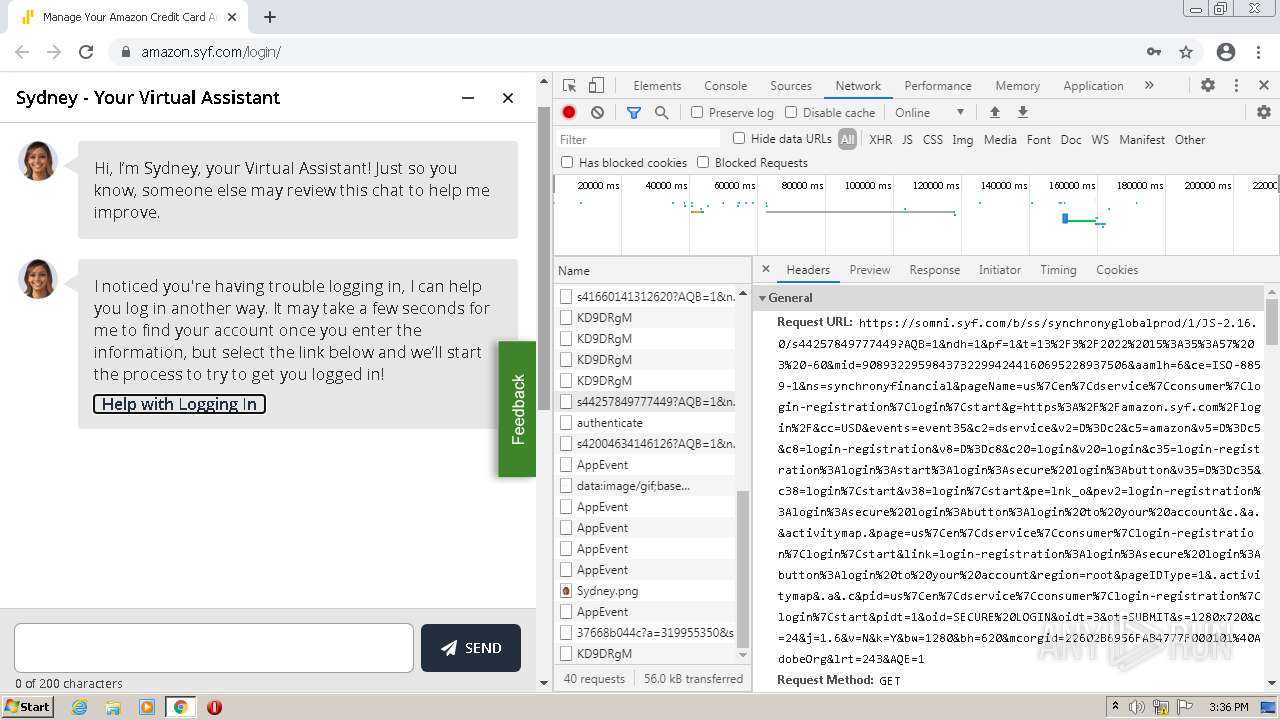Viewport: 1280px width, 720px height.
Task: Toggle the device toolbar icon
Action: [596, 86]
